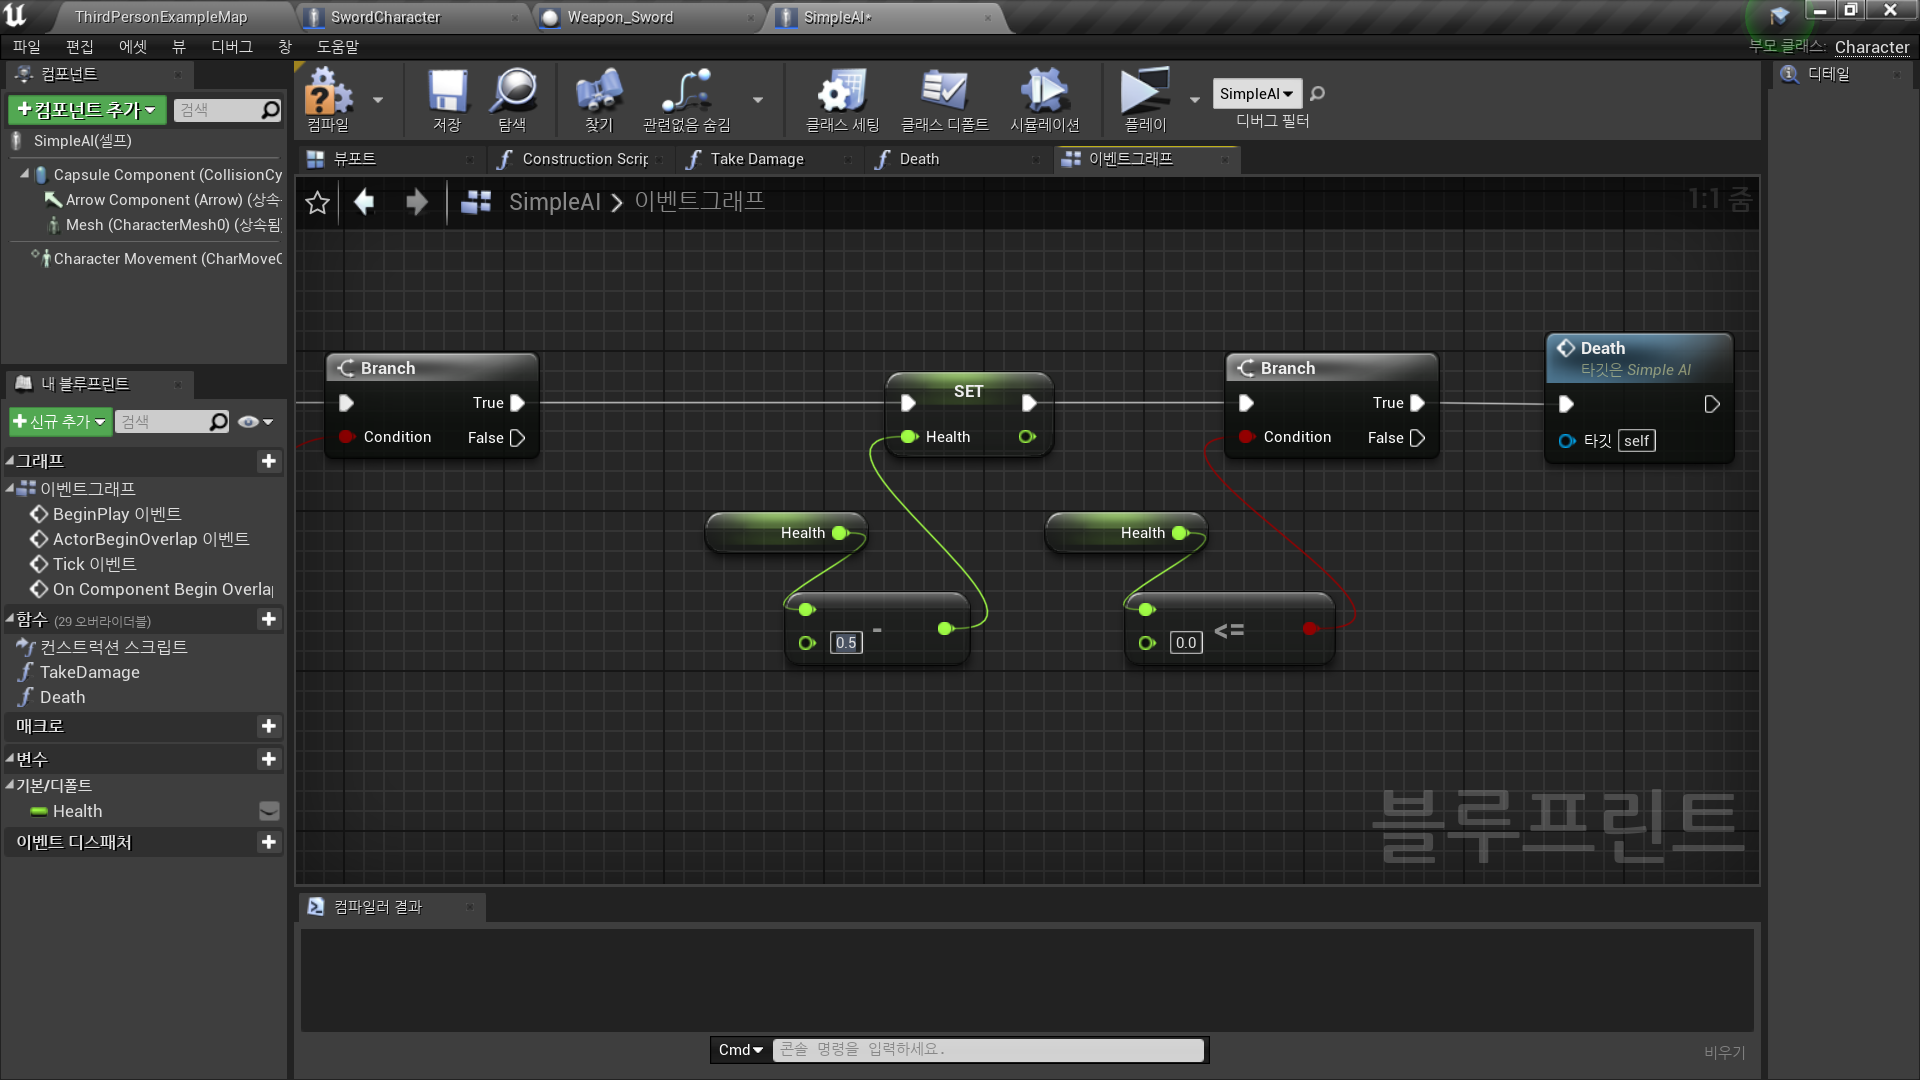
Task: Switch to the Take Damage tab
Action: 756,159
